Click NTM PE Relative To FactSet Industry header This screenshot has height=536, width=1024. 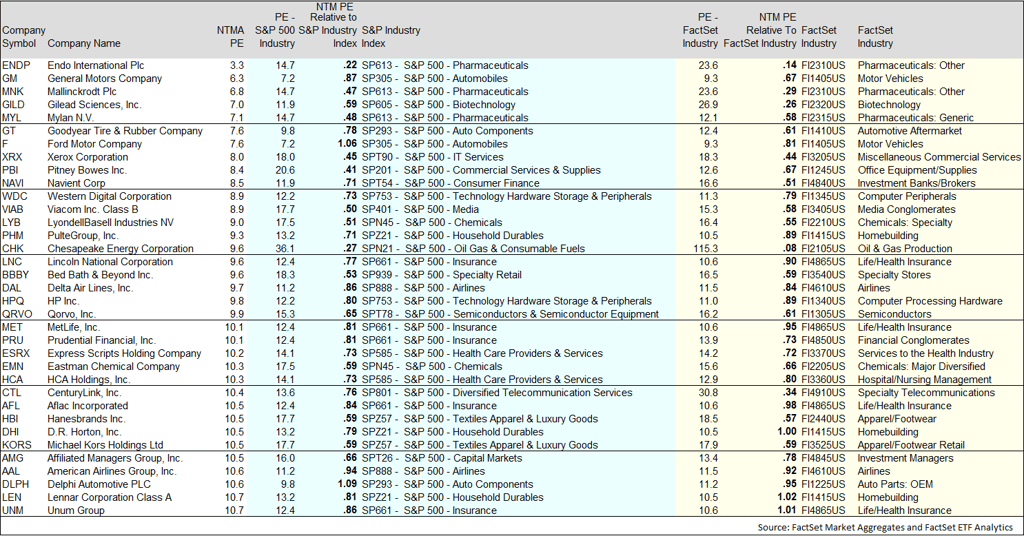click(x=760, y=30)
